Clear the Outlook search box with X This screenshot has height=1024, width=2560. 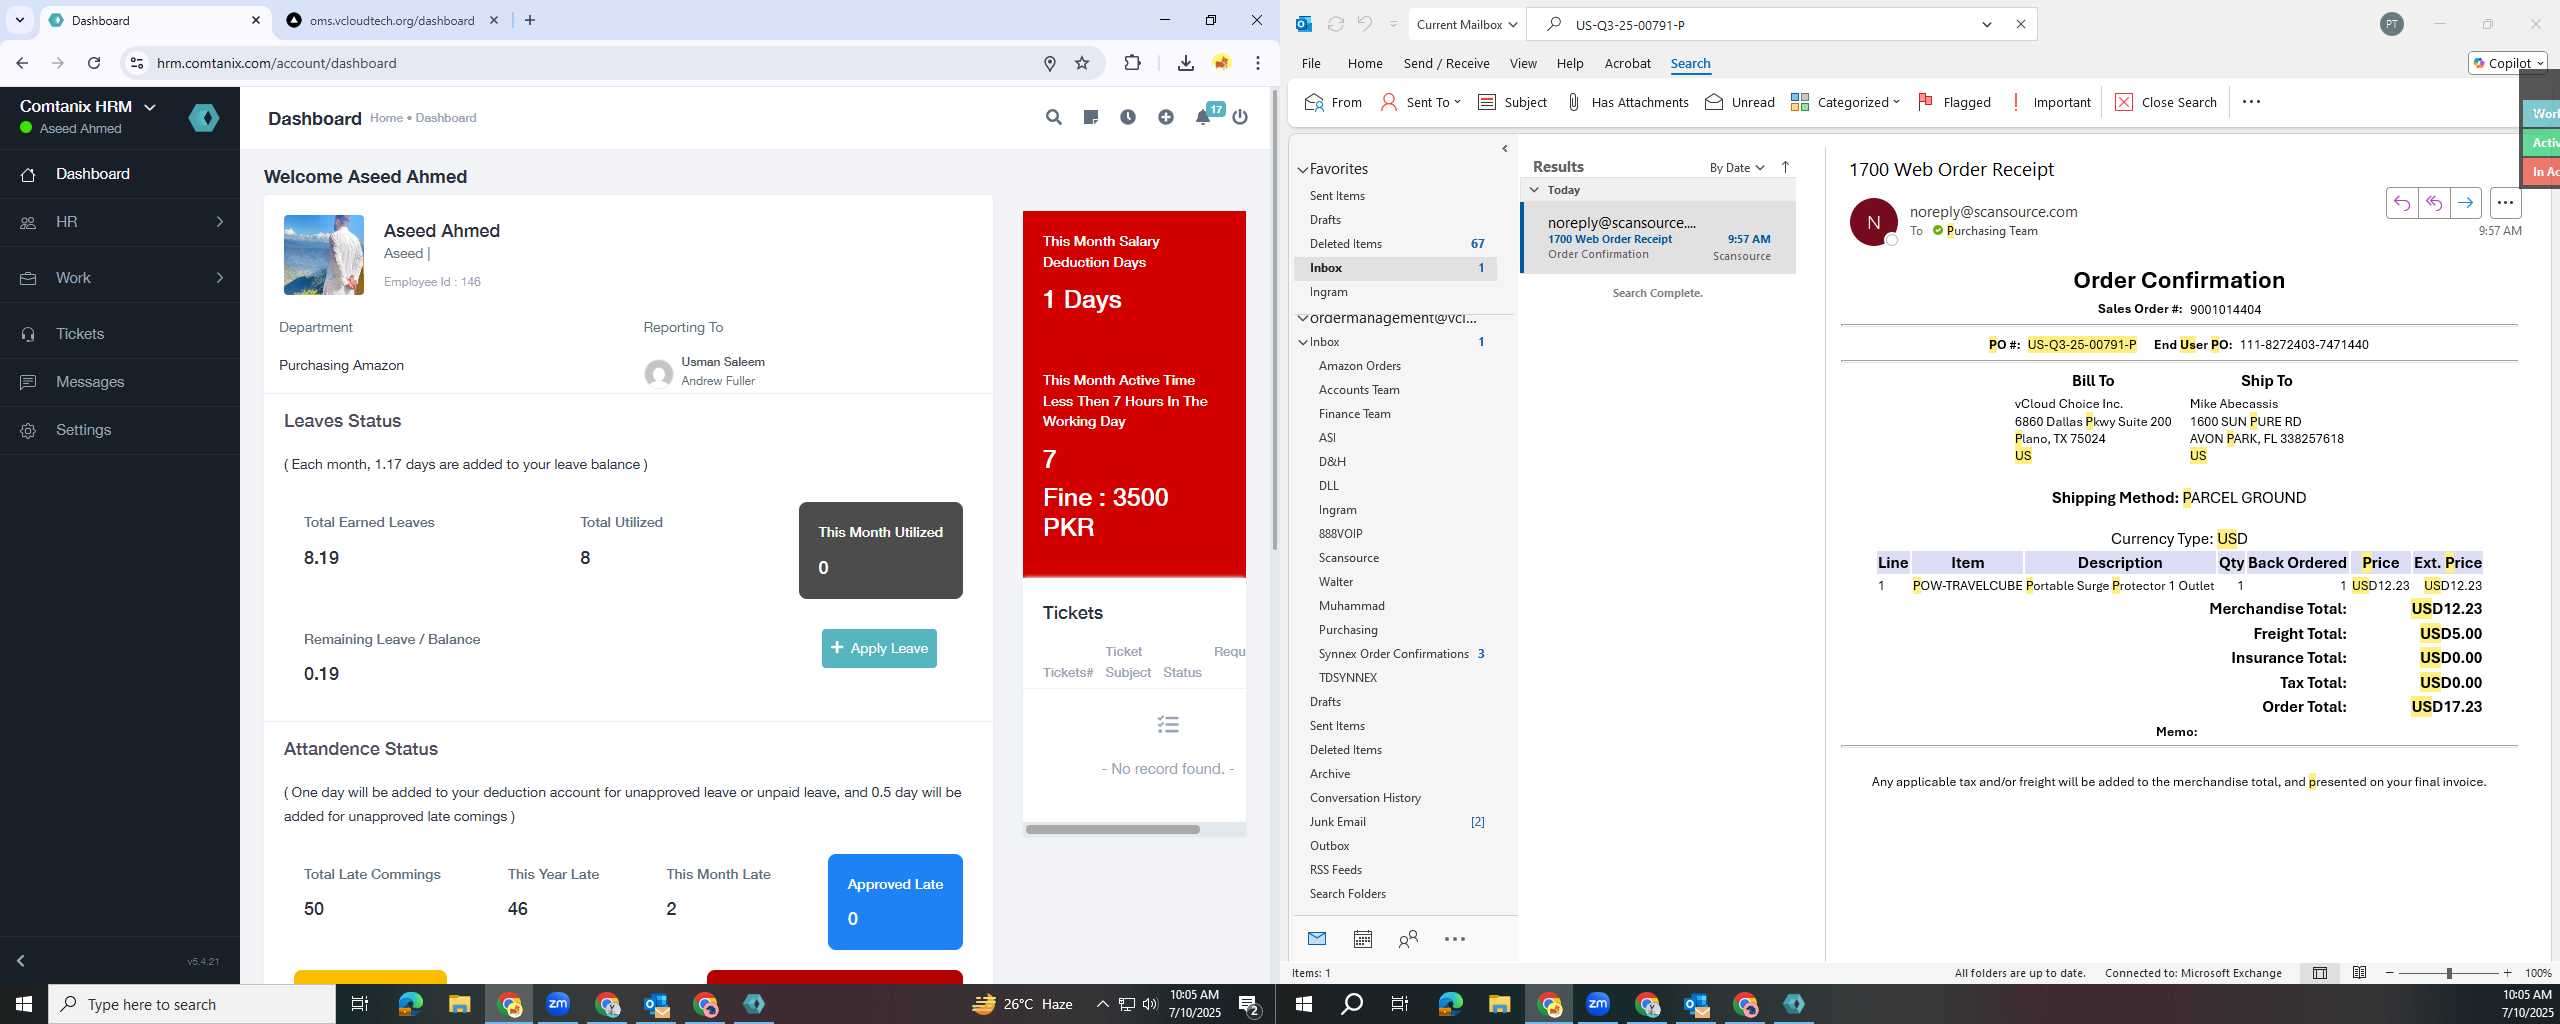pos(2020,24)
